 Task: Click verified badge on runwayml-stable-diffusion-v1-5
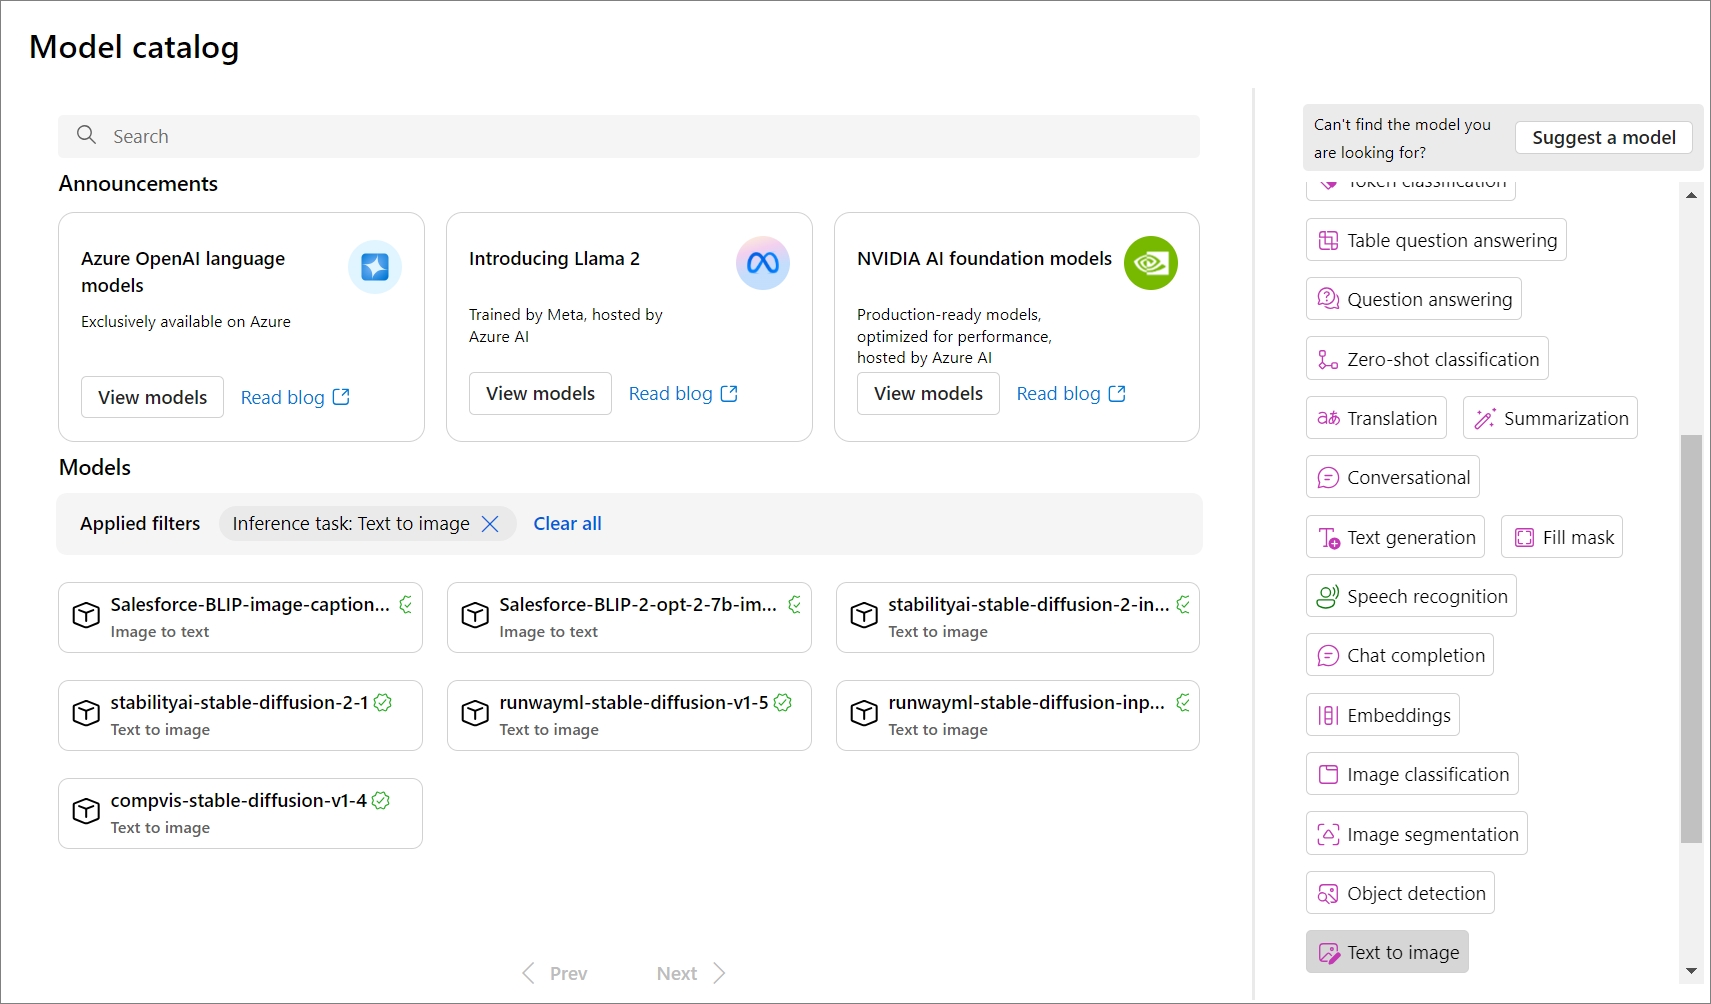tap(783, 703)
